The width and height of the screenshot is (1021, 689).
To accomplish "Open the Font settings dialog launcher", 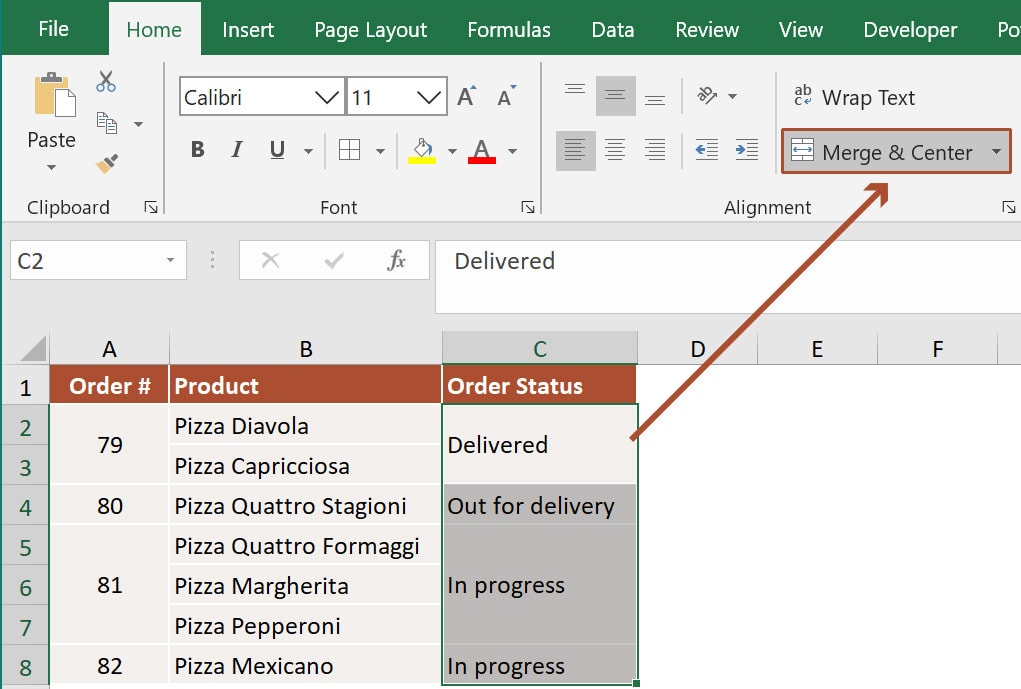I will [528, 207].
